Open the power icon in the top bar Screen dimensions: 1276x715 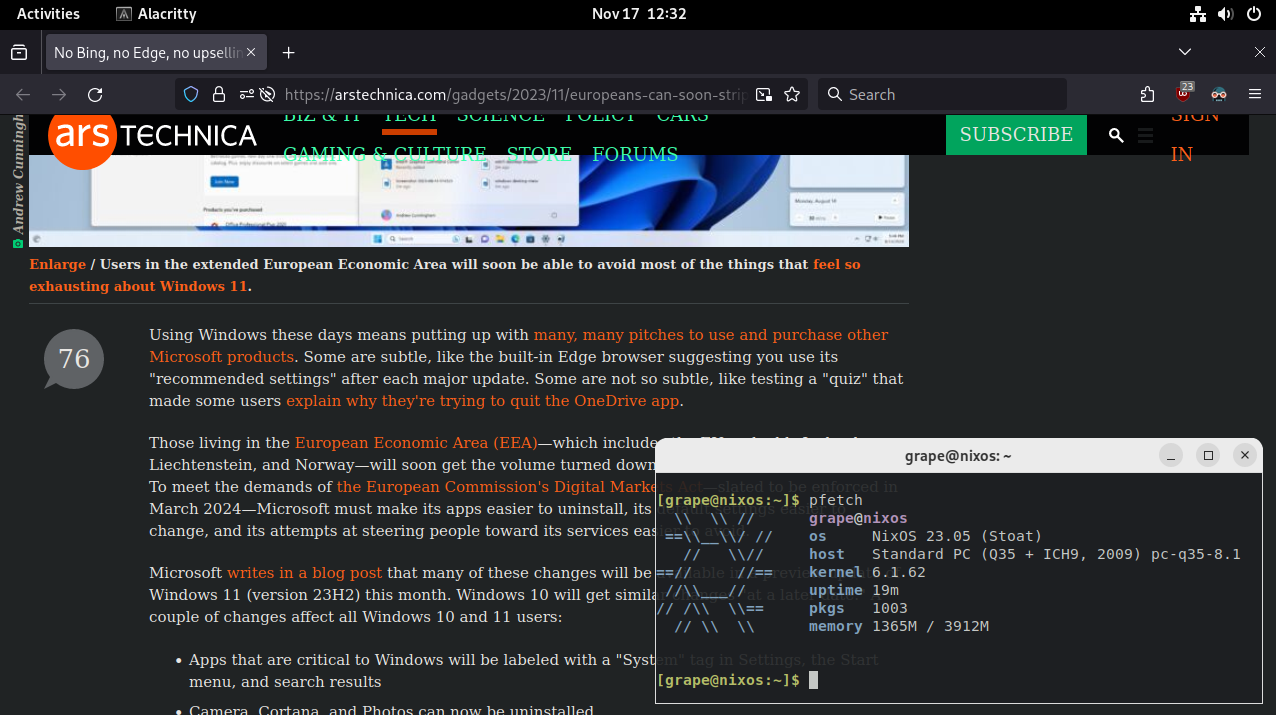pyautogui.click(x=1254, y=14)
